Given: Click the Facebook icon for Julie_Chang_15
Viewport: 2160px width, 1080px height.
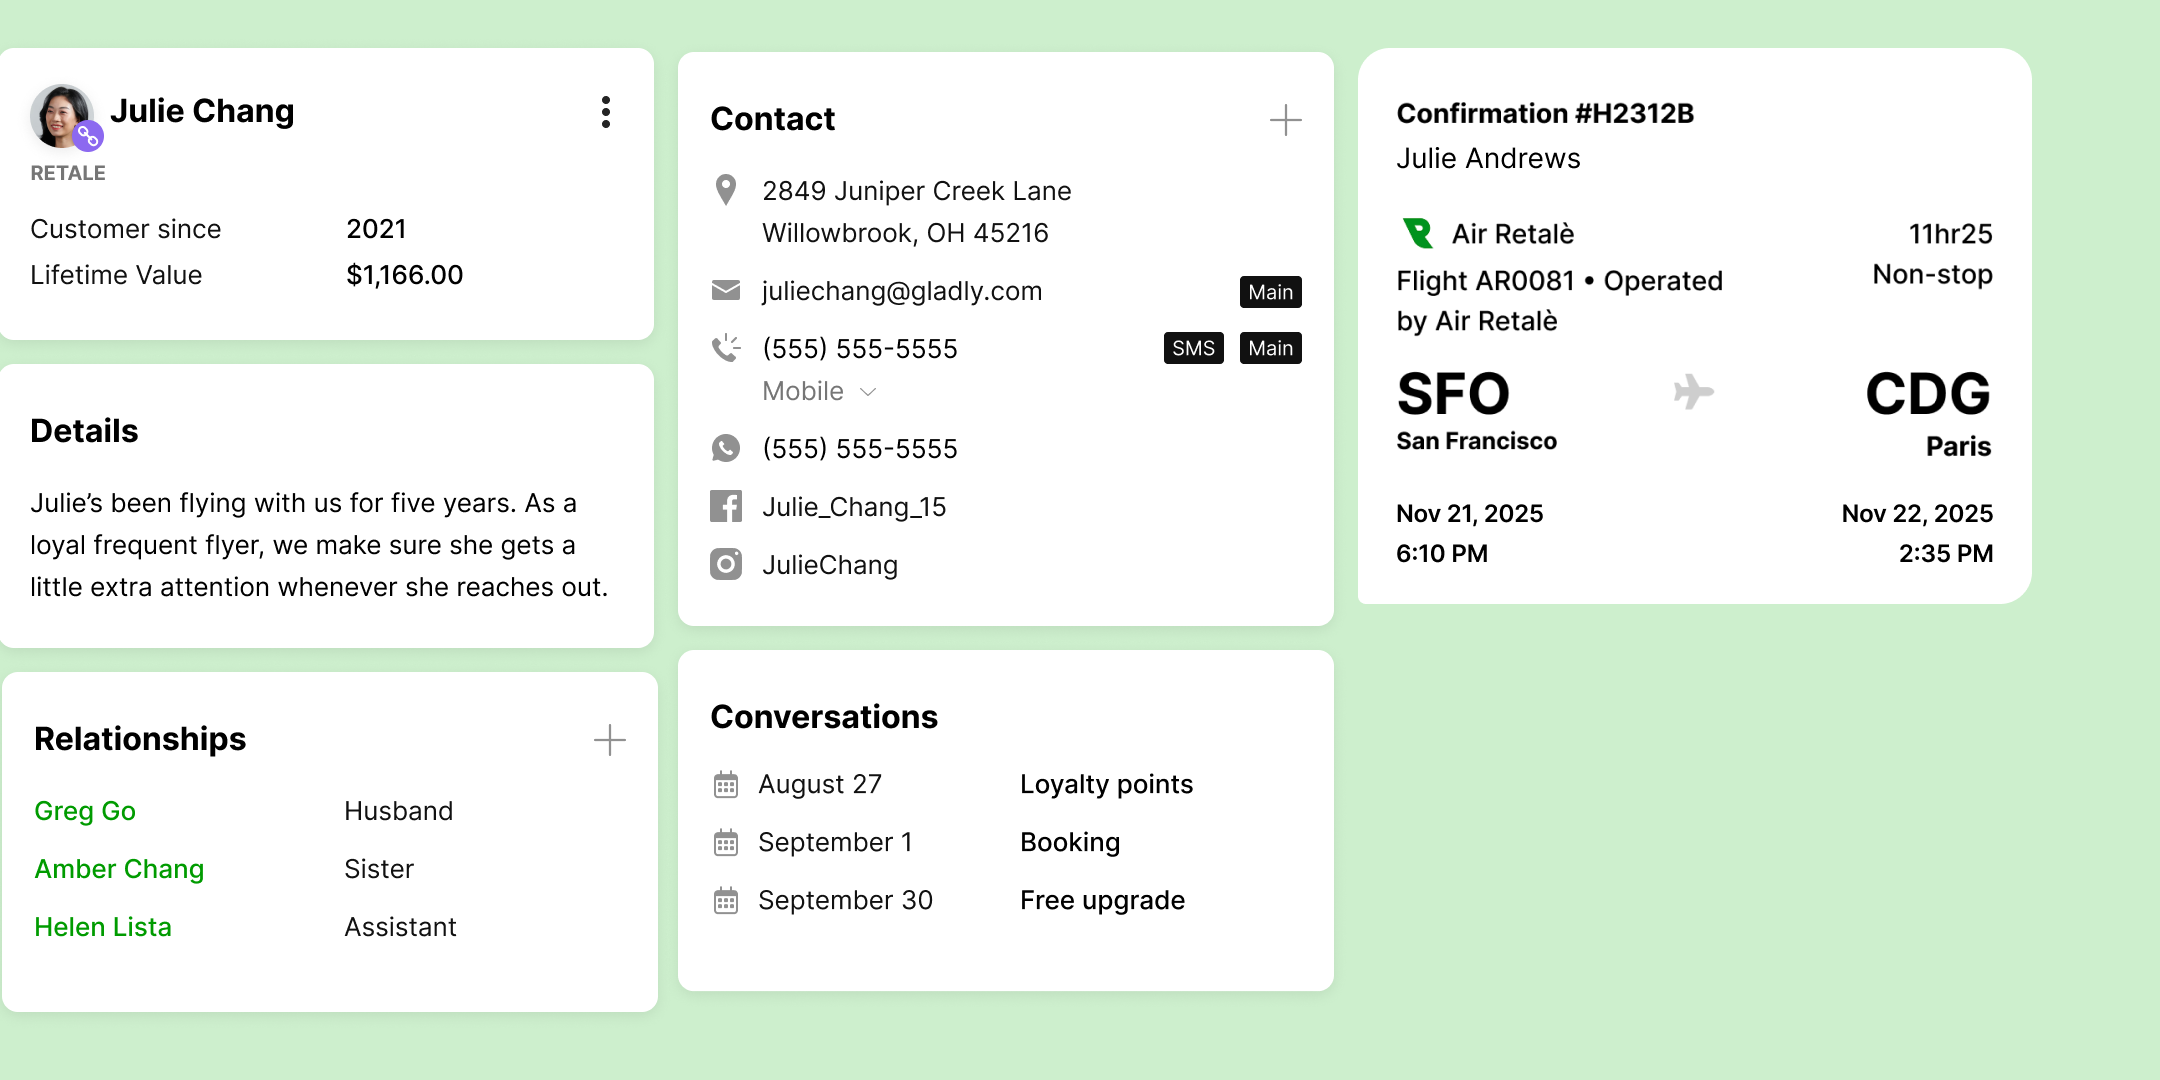Looking at the screenshot, I should 726,507.
